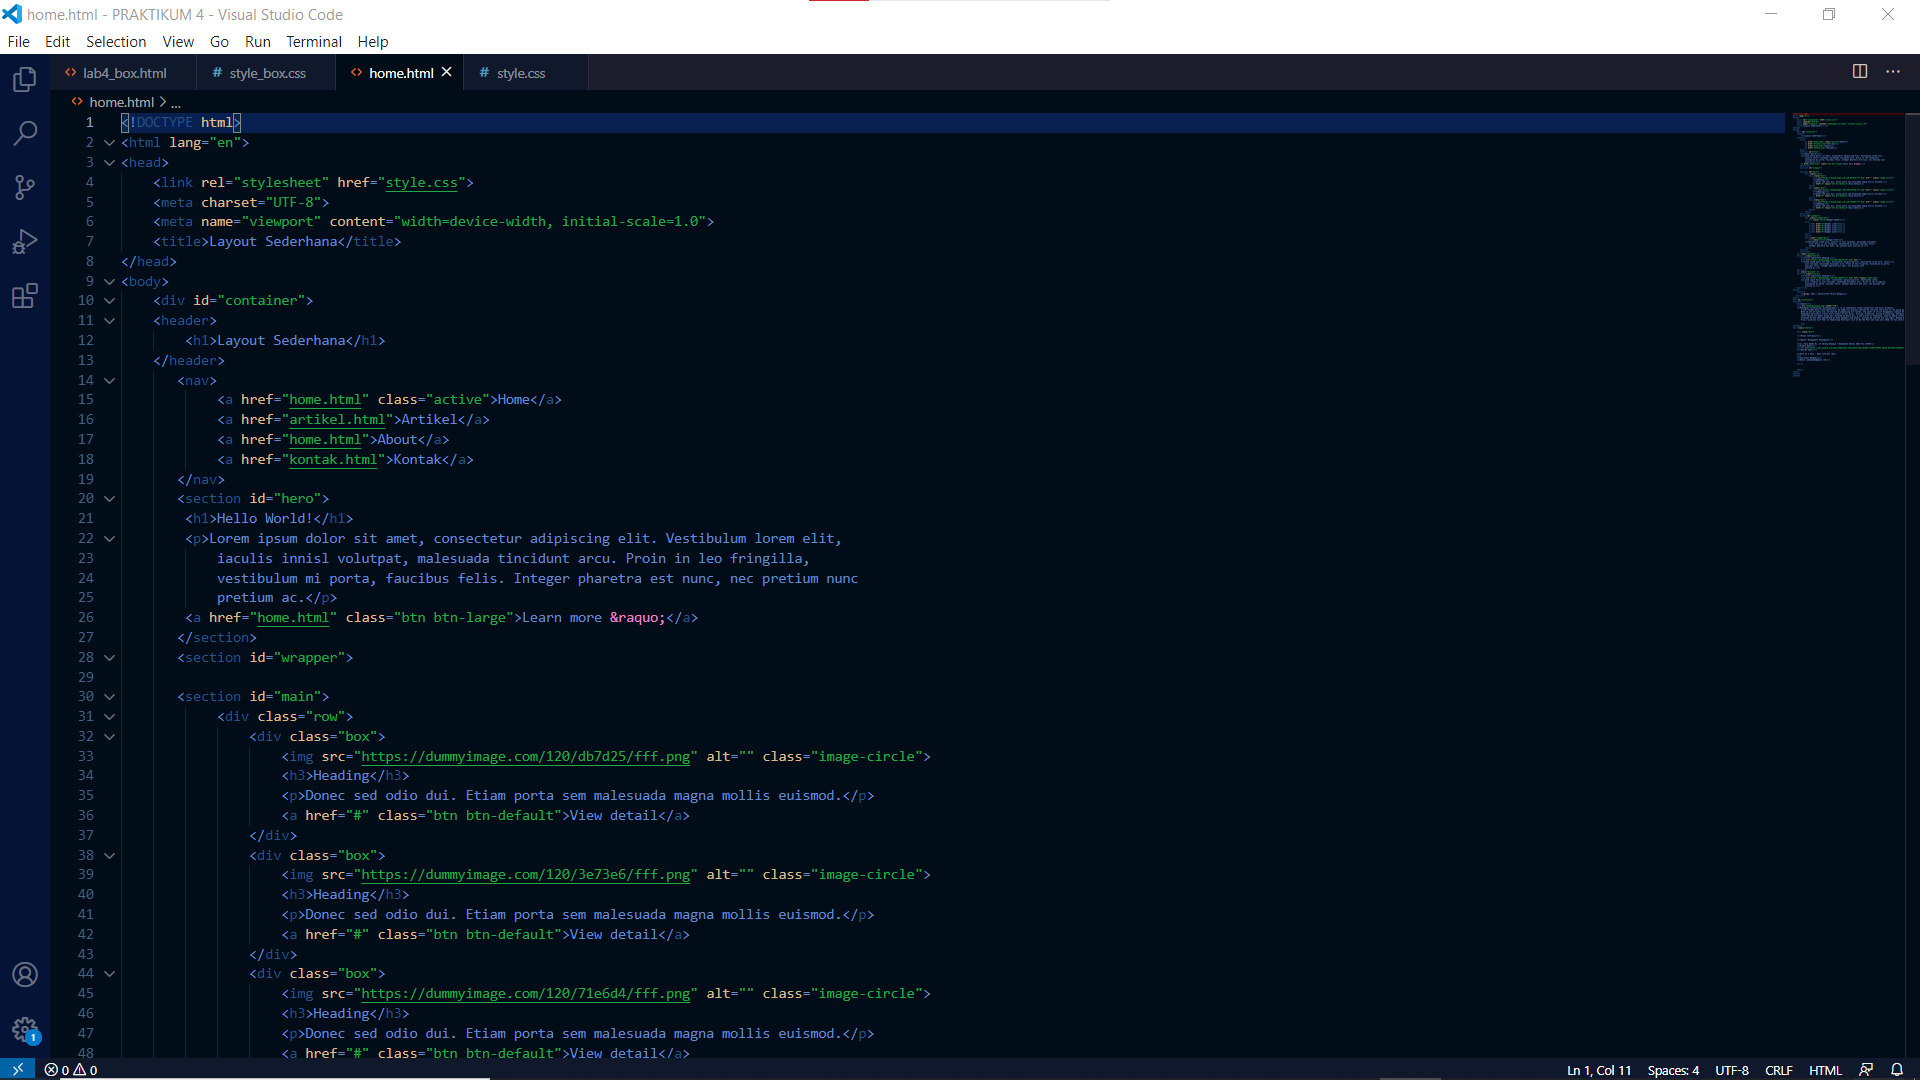
Task: Open the Selection menu
Action: click(x=116, y=42)
